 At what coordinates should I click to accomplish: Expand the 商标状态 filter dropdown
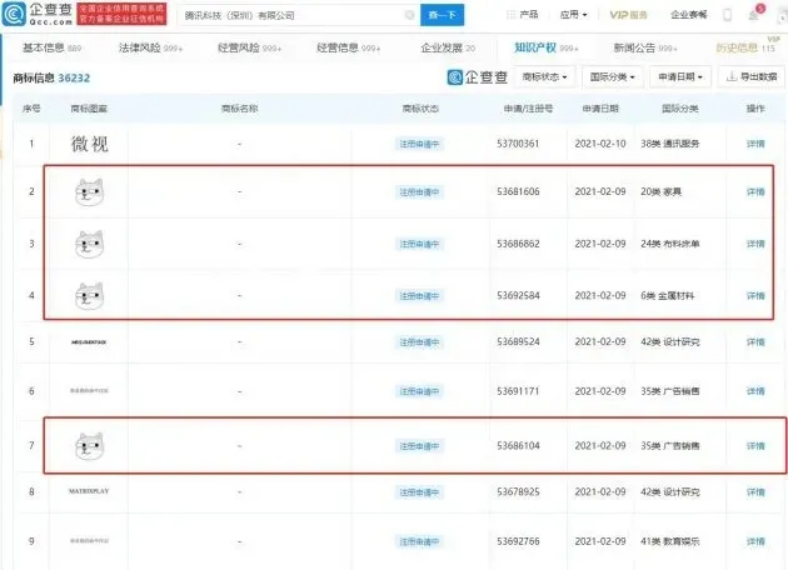click(545, 77)
